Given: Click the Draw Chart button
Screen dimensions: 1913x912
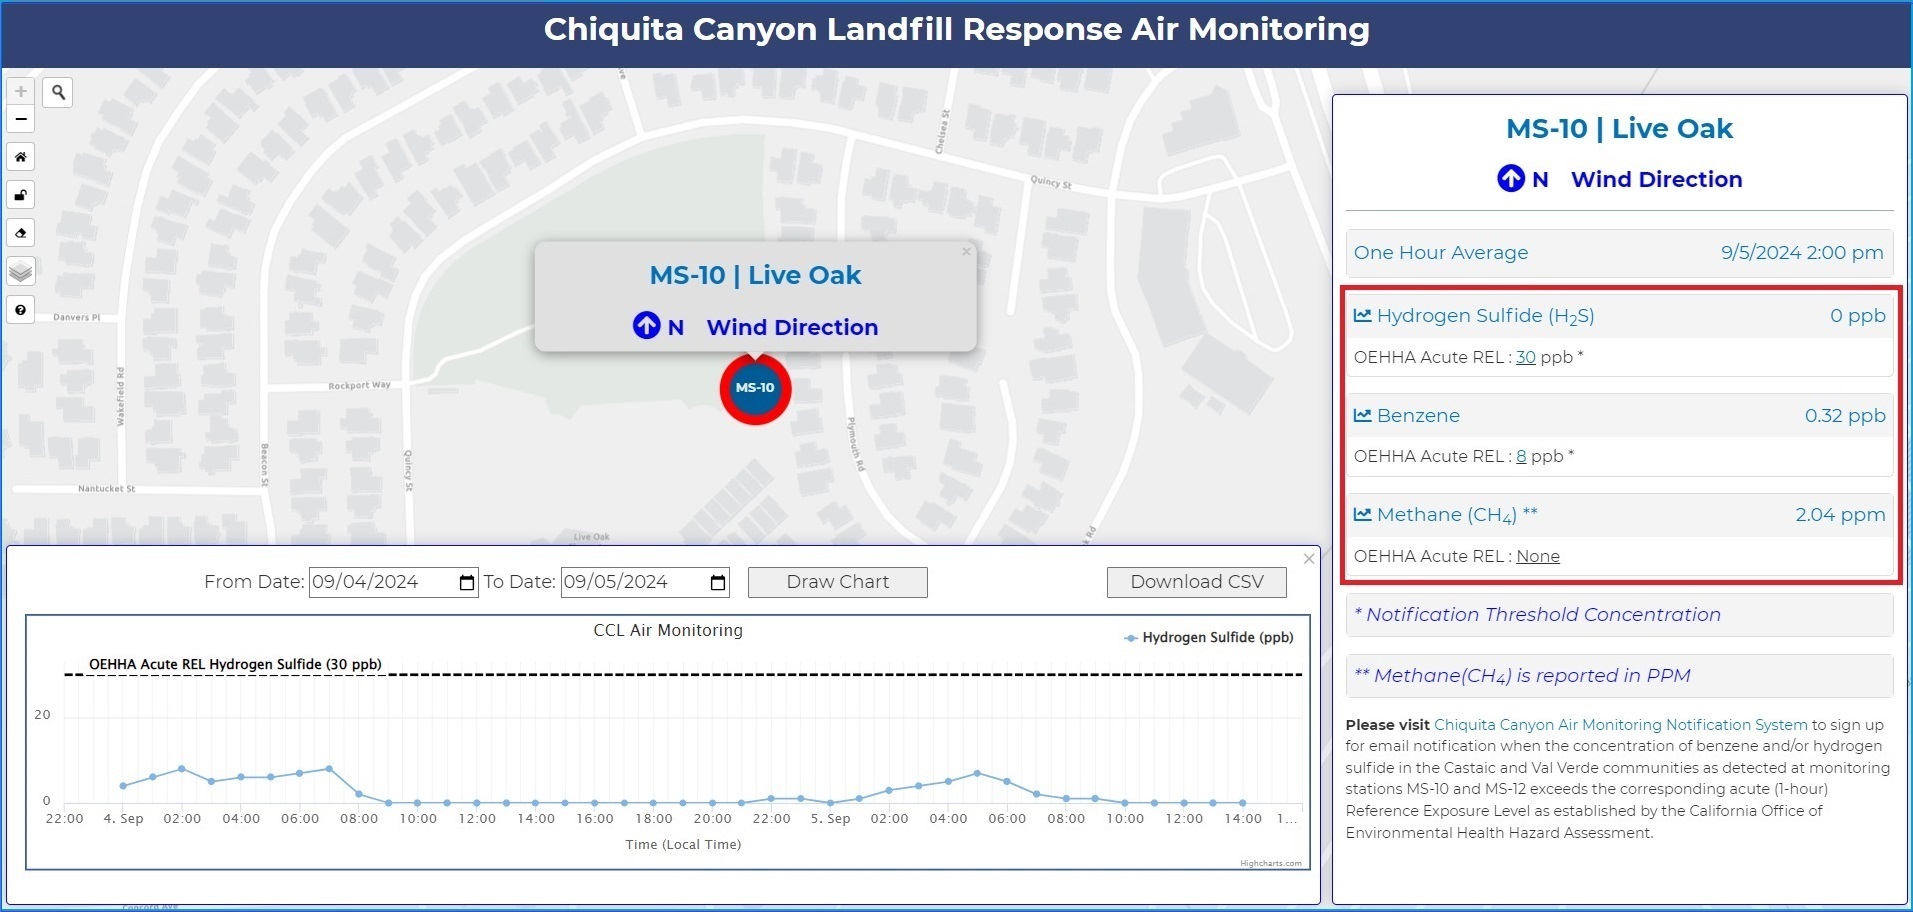Looking at the screenshot, I should [838, 582].
